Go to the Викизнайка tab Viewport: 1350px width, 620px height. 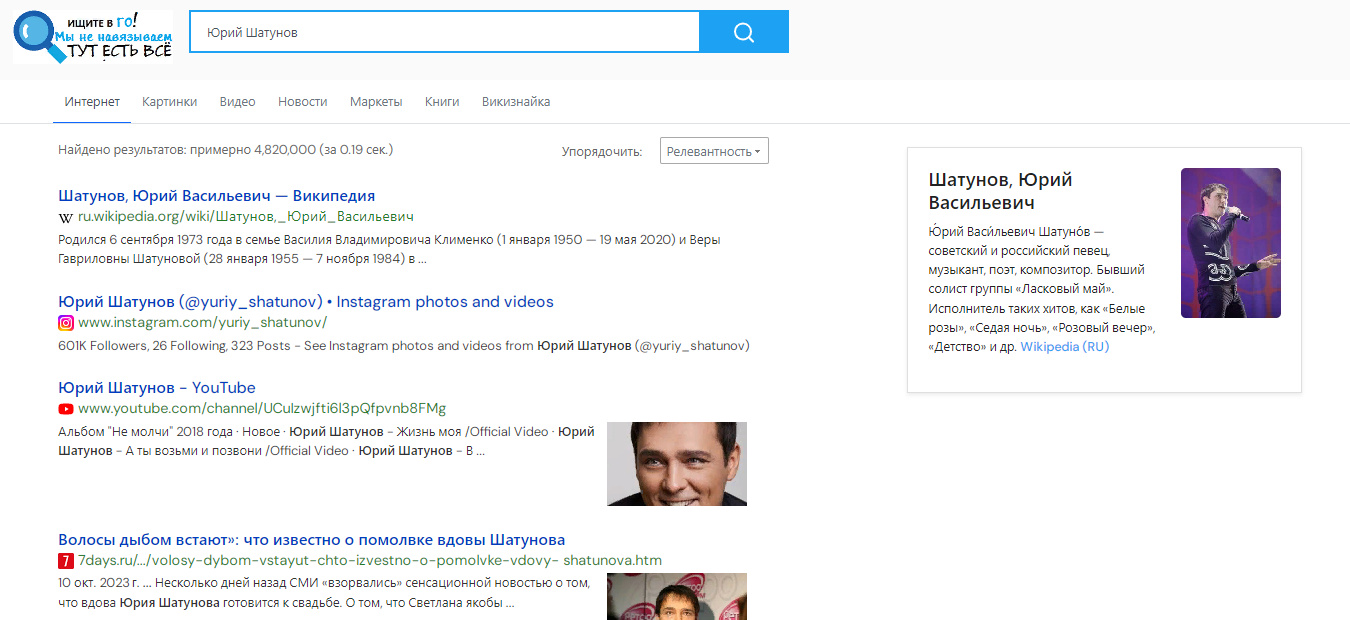516,102
